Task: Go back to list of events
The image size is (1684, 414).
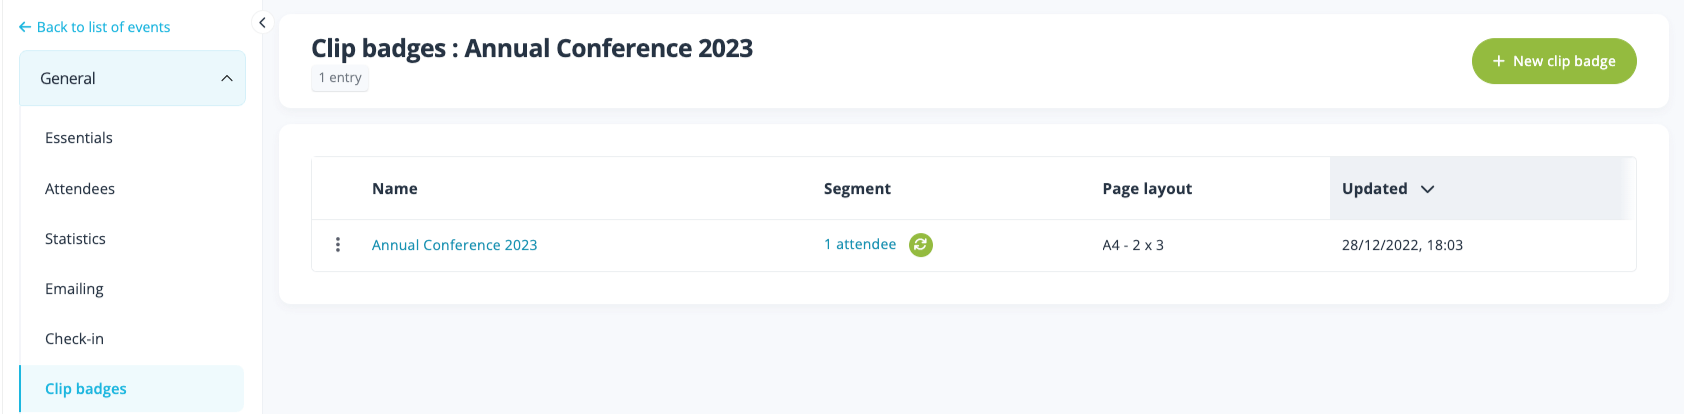Action: tap(103, 27)
